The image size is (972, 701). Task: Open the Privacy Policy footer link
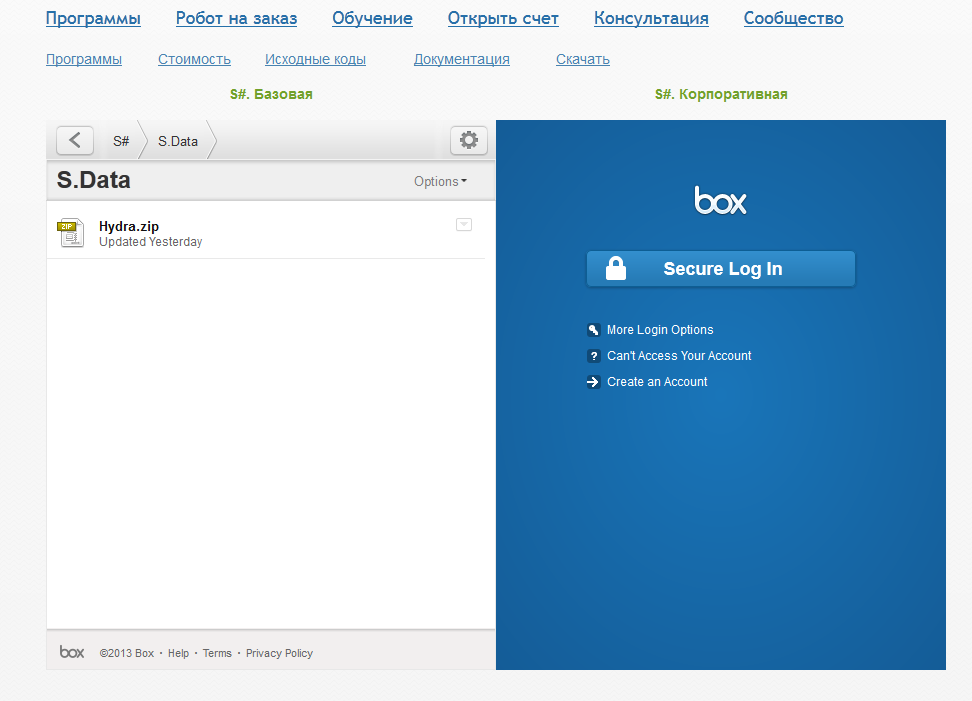coord(279,653)
